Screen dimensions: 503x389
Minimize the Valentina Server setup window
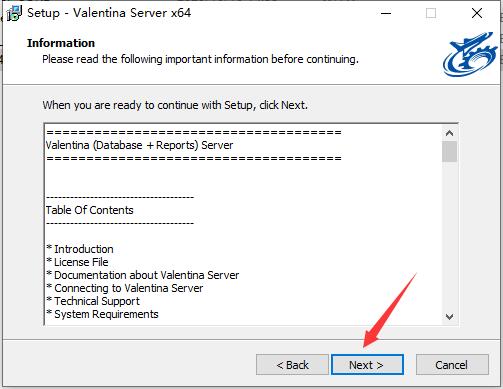tap(386, 13)
